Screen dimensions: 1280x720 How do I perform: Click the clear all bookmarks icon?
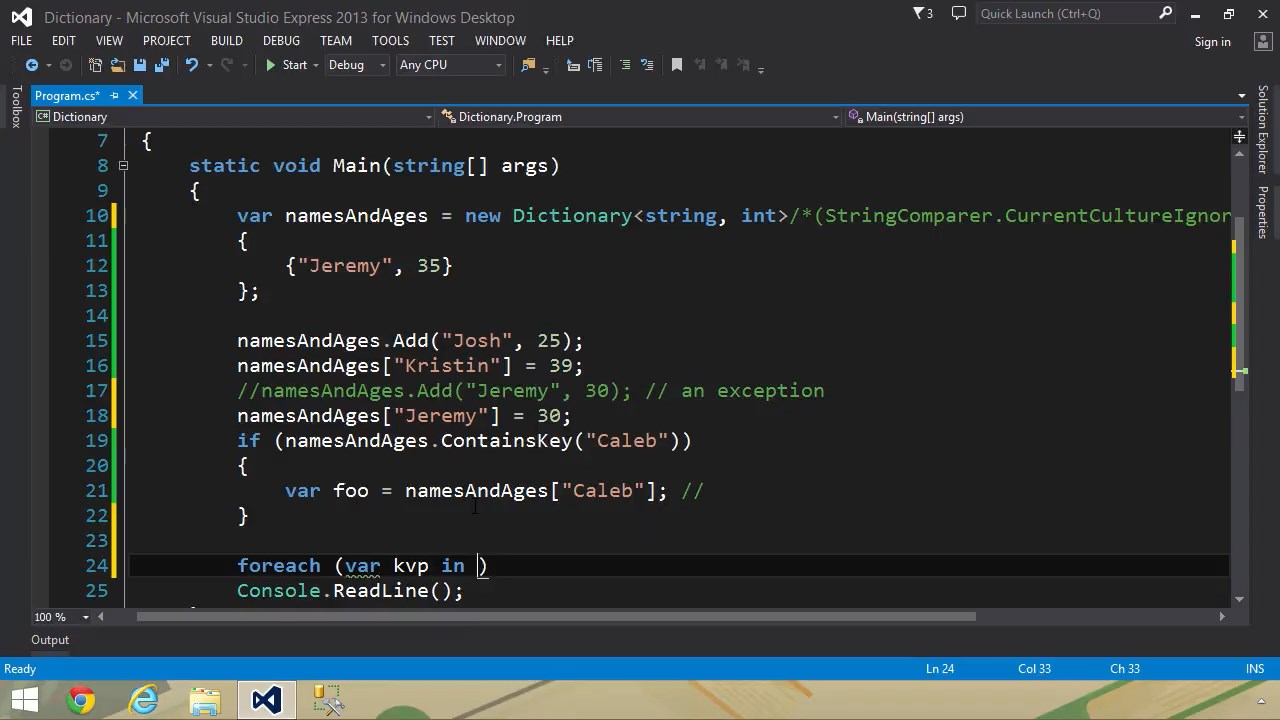tap(743, 65)
